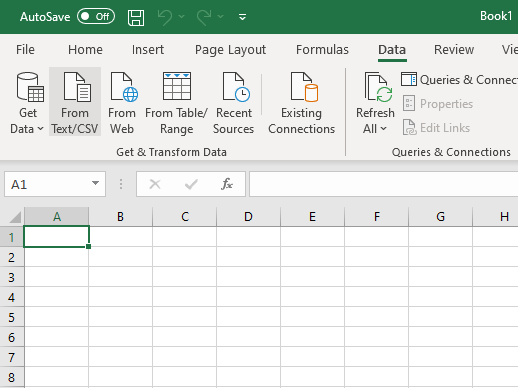Select row 7 header
518x388 pixels.
tap(12, 357)
